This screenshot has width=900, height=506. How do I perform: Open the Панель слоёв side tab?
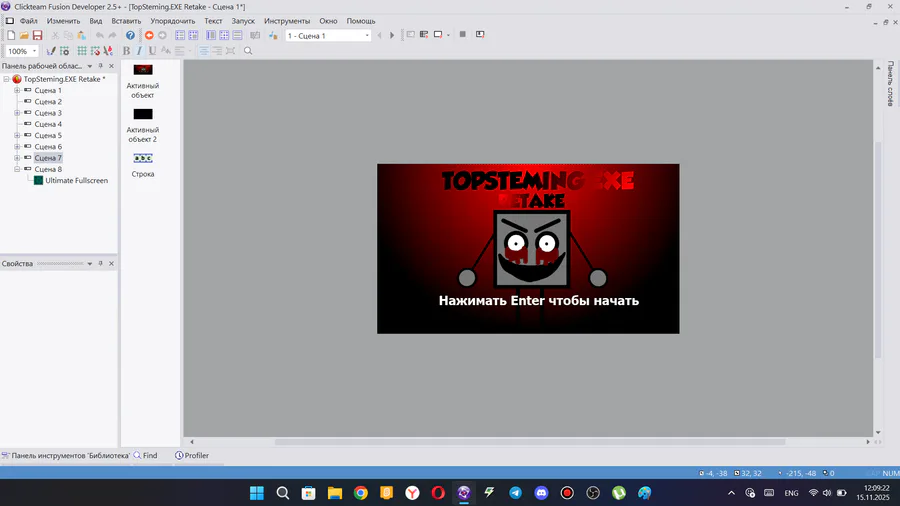click(x=890, y=84)
